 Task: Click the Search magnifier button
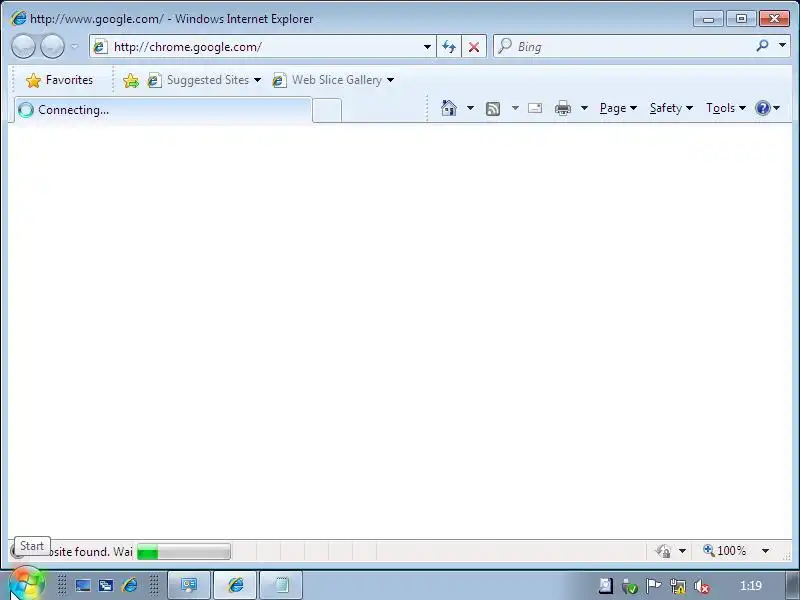(x=762, y=46)
